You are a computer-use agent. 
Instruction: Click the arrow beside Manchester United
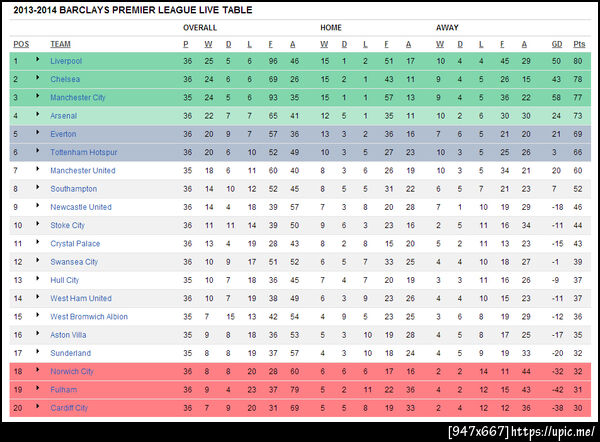coord(37,170)
